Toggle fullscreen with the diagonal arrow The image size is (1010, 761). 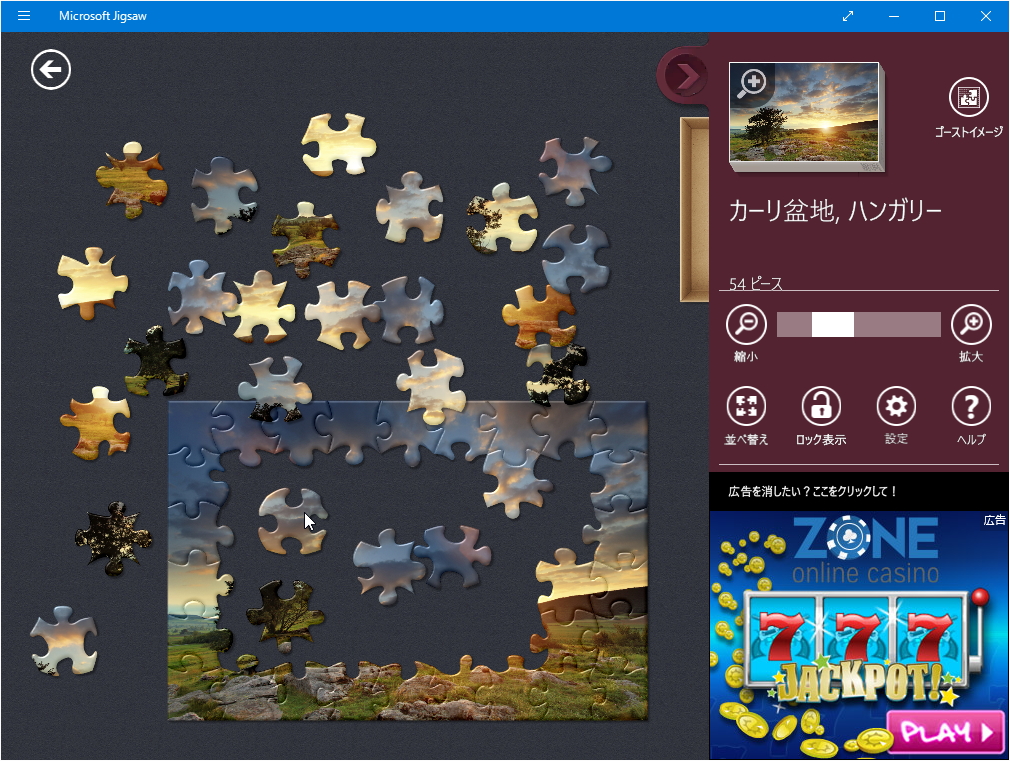[847, 16]
